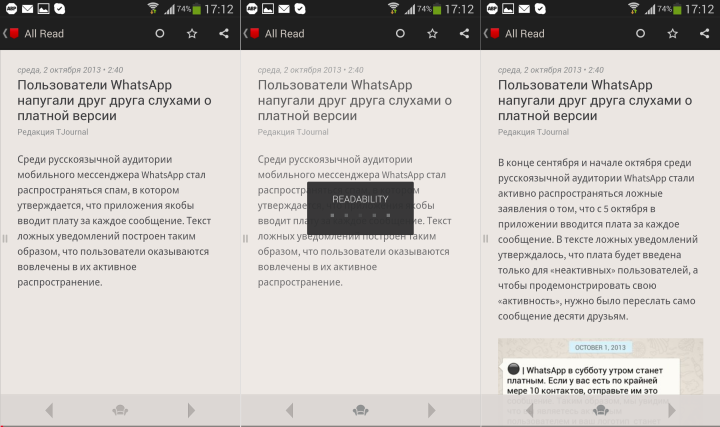This screenshot has height=427, width=720.
Task: Open the share icon in the left screen
Action: pyautogui.click(x=224, y=34)
